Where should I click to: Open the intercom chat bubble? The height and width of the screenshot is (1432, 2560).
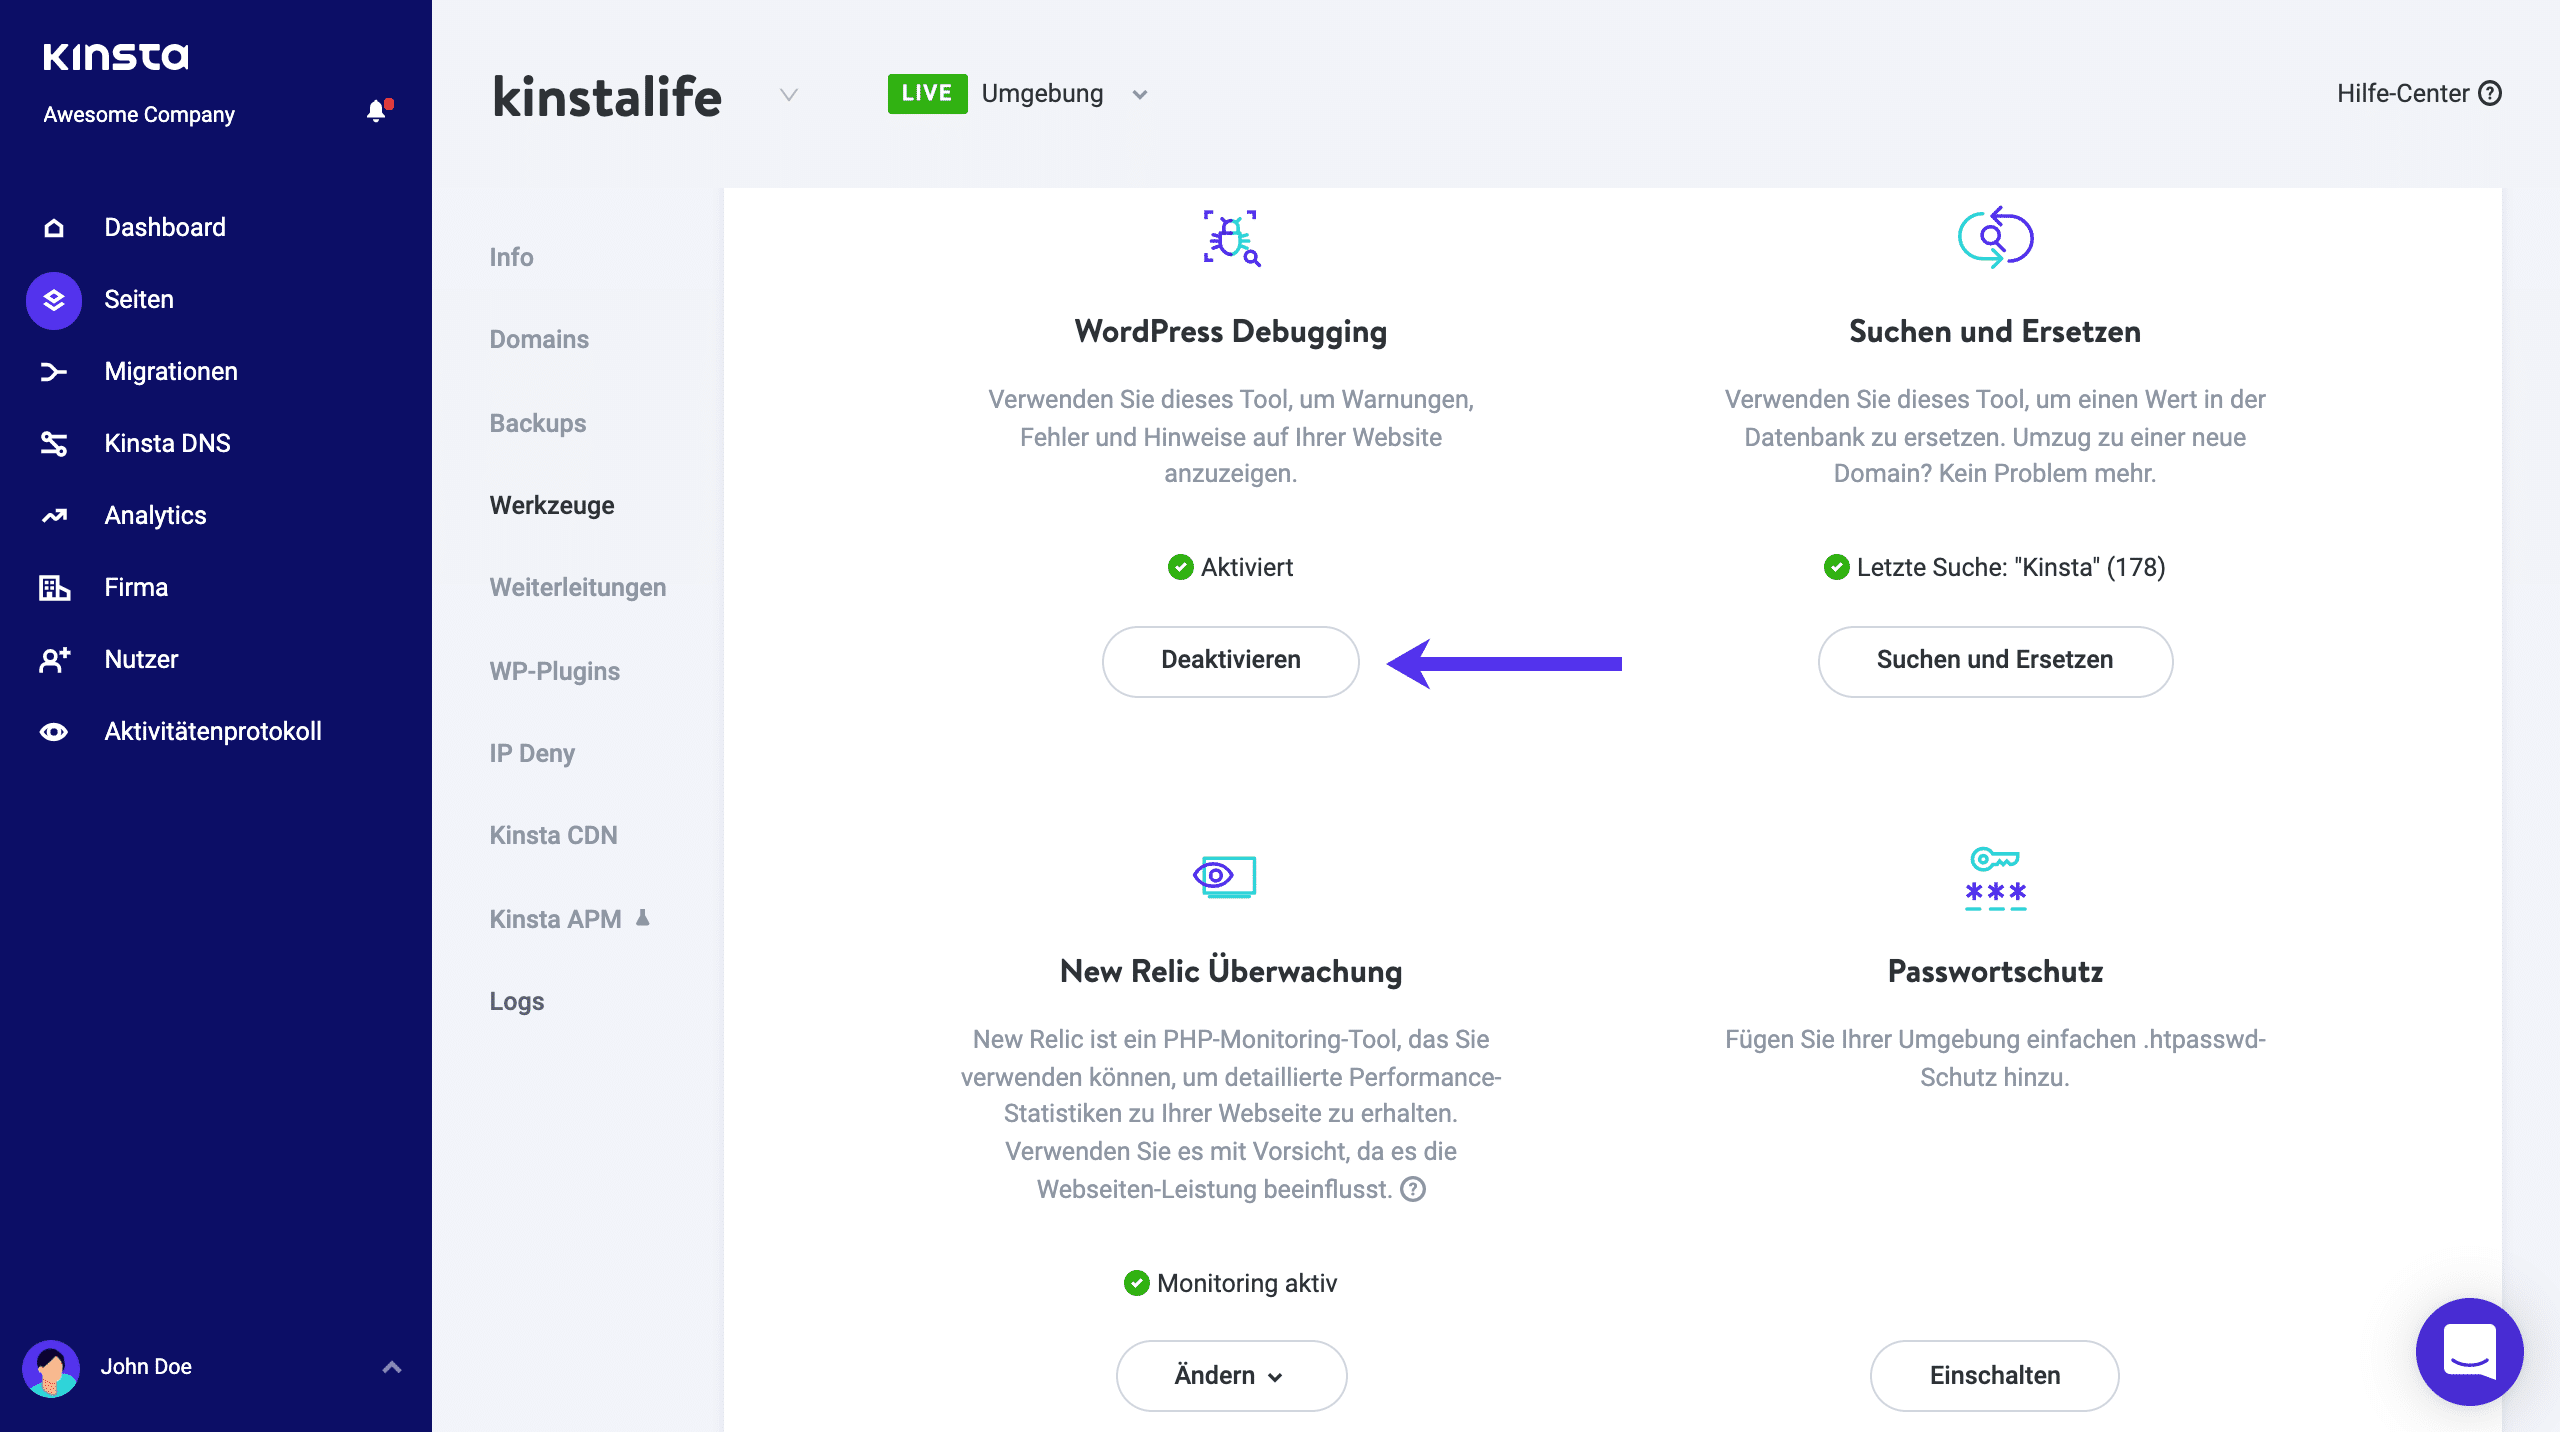[x=2468, y=1351]
